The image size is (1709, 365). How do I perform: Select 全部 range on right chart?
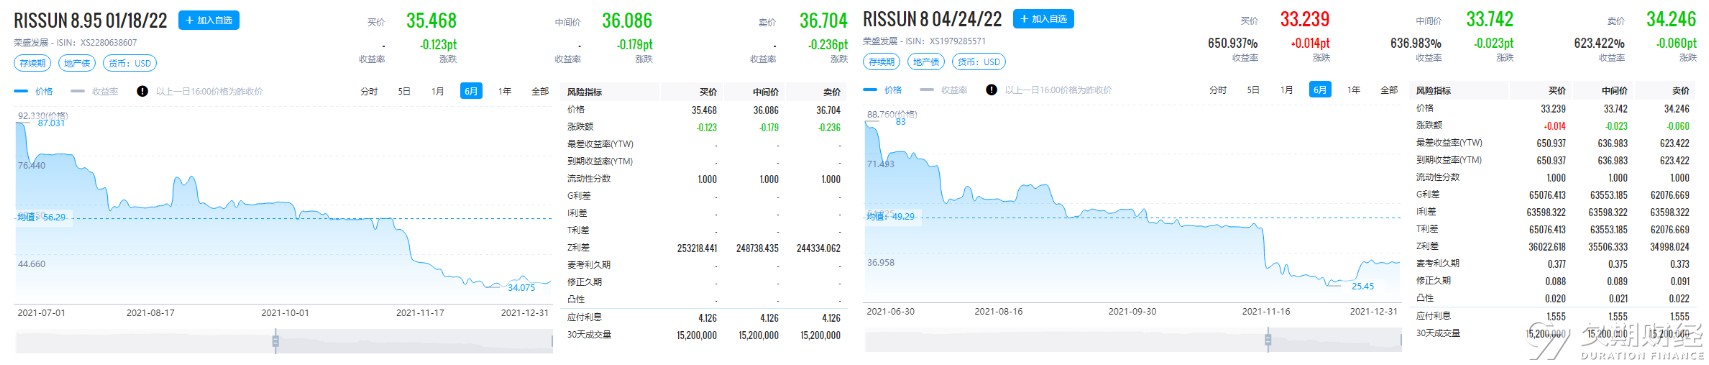1389,90
